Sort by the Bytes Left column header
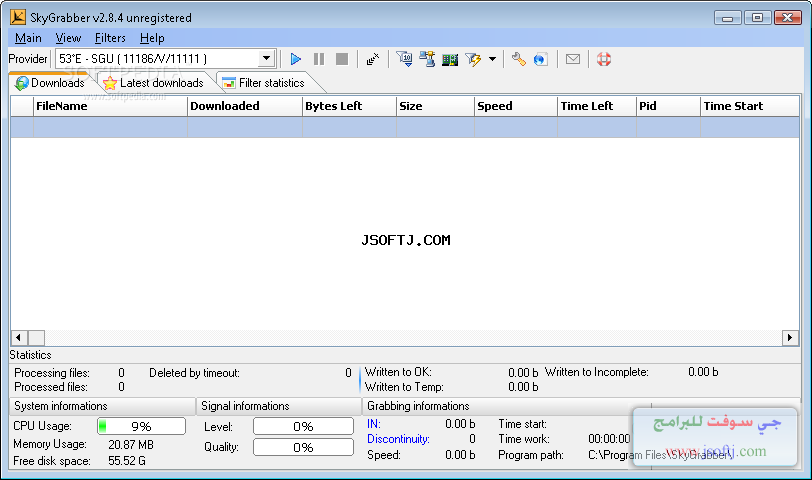 [x=349, y=106]
